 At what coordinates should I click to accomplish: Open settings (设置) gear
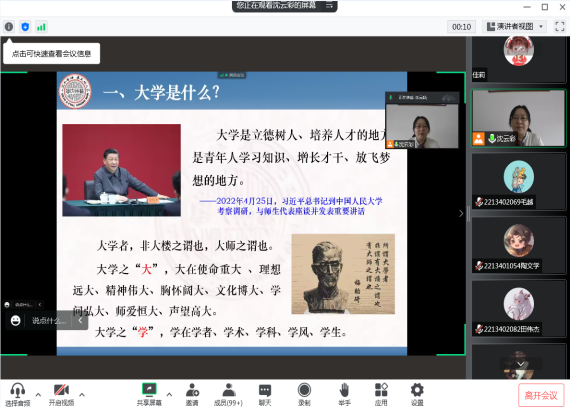point(417,394)
